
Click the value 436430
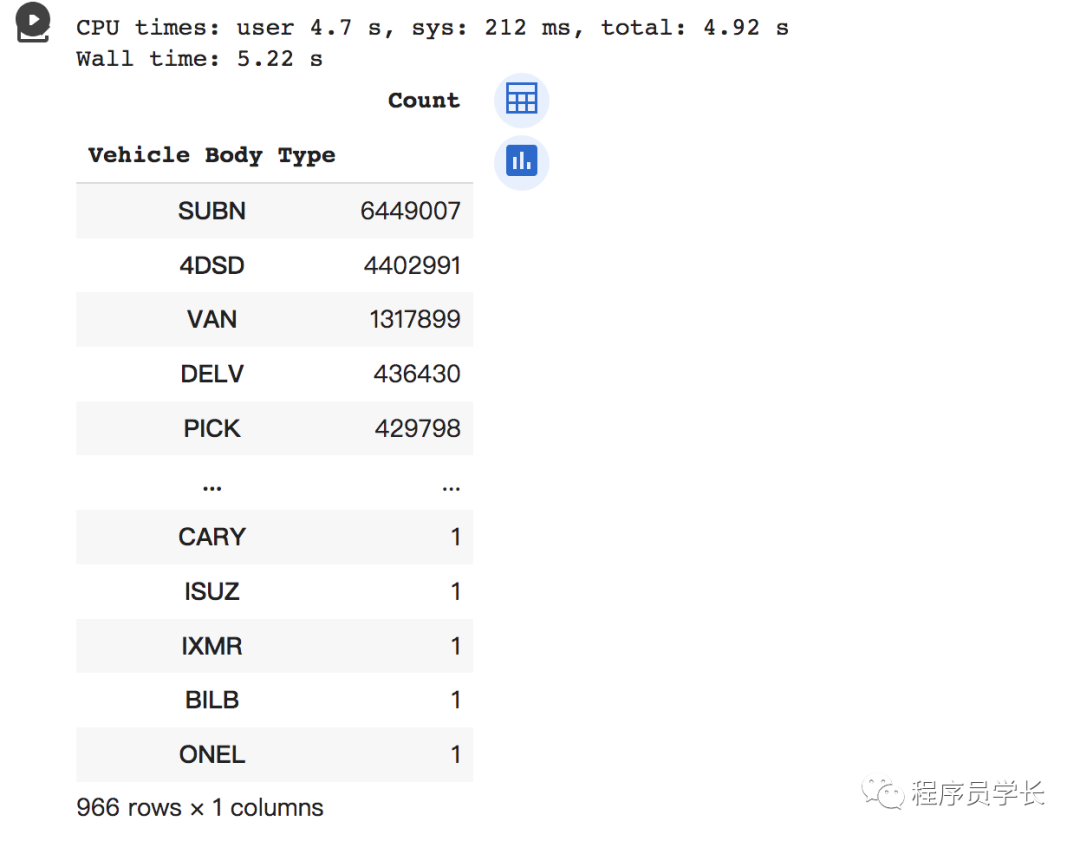tap(417, 374)
